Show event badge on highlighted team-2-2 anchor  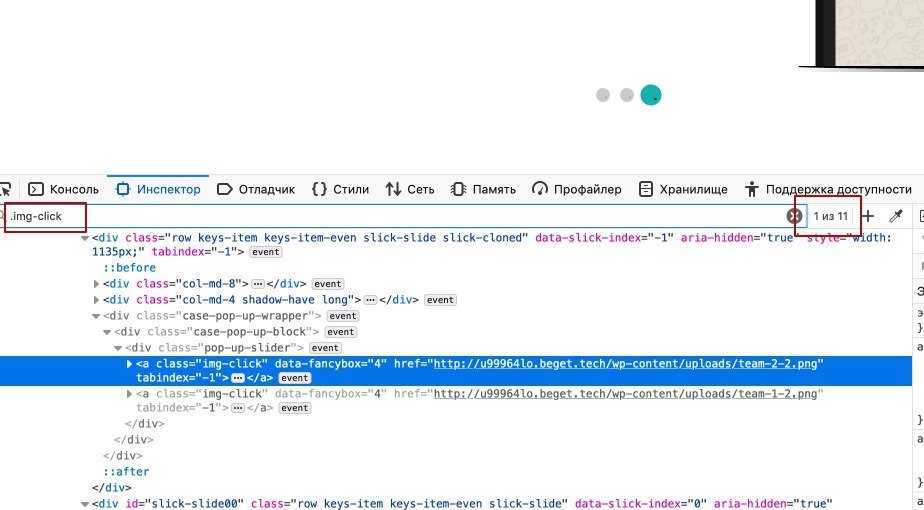point(294,379)
